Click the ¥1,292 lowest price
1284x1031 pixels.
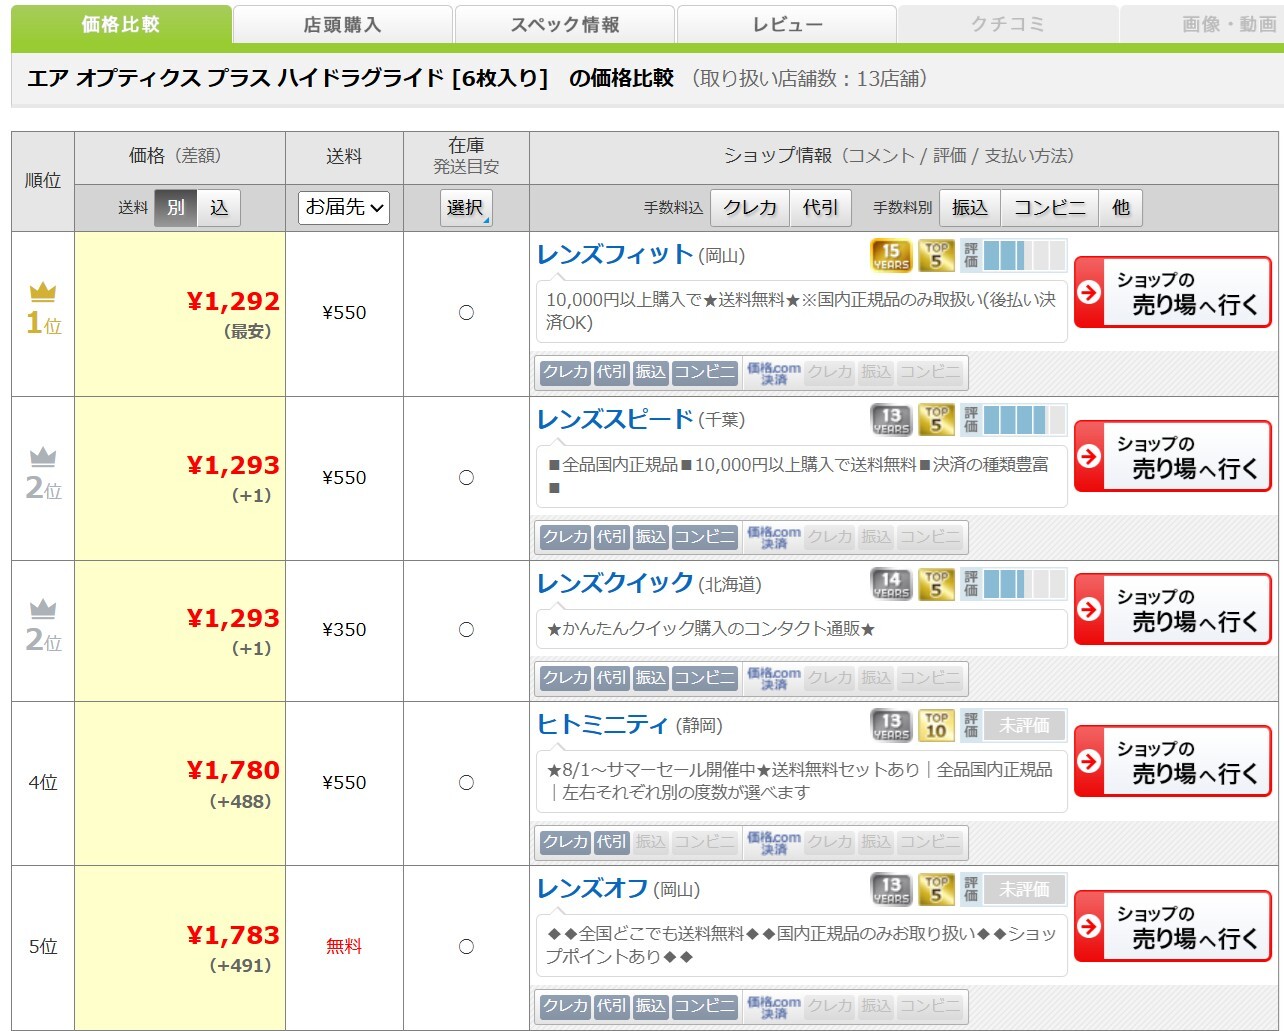pyautogui.click(x=233, y=301)
